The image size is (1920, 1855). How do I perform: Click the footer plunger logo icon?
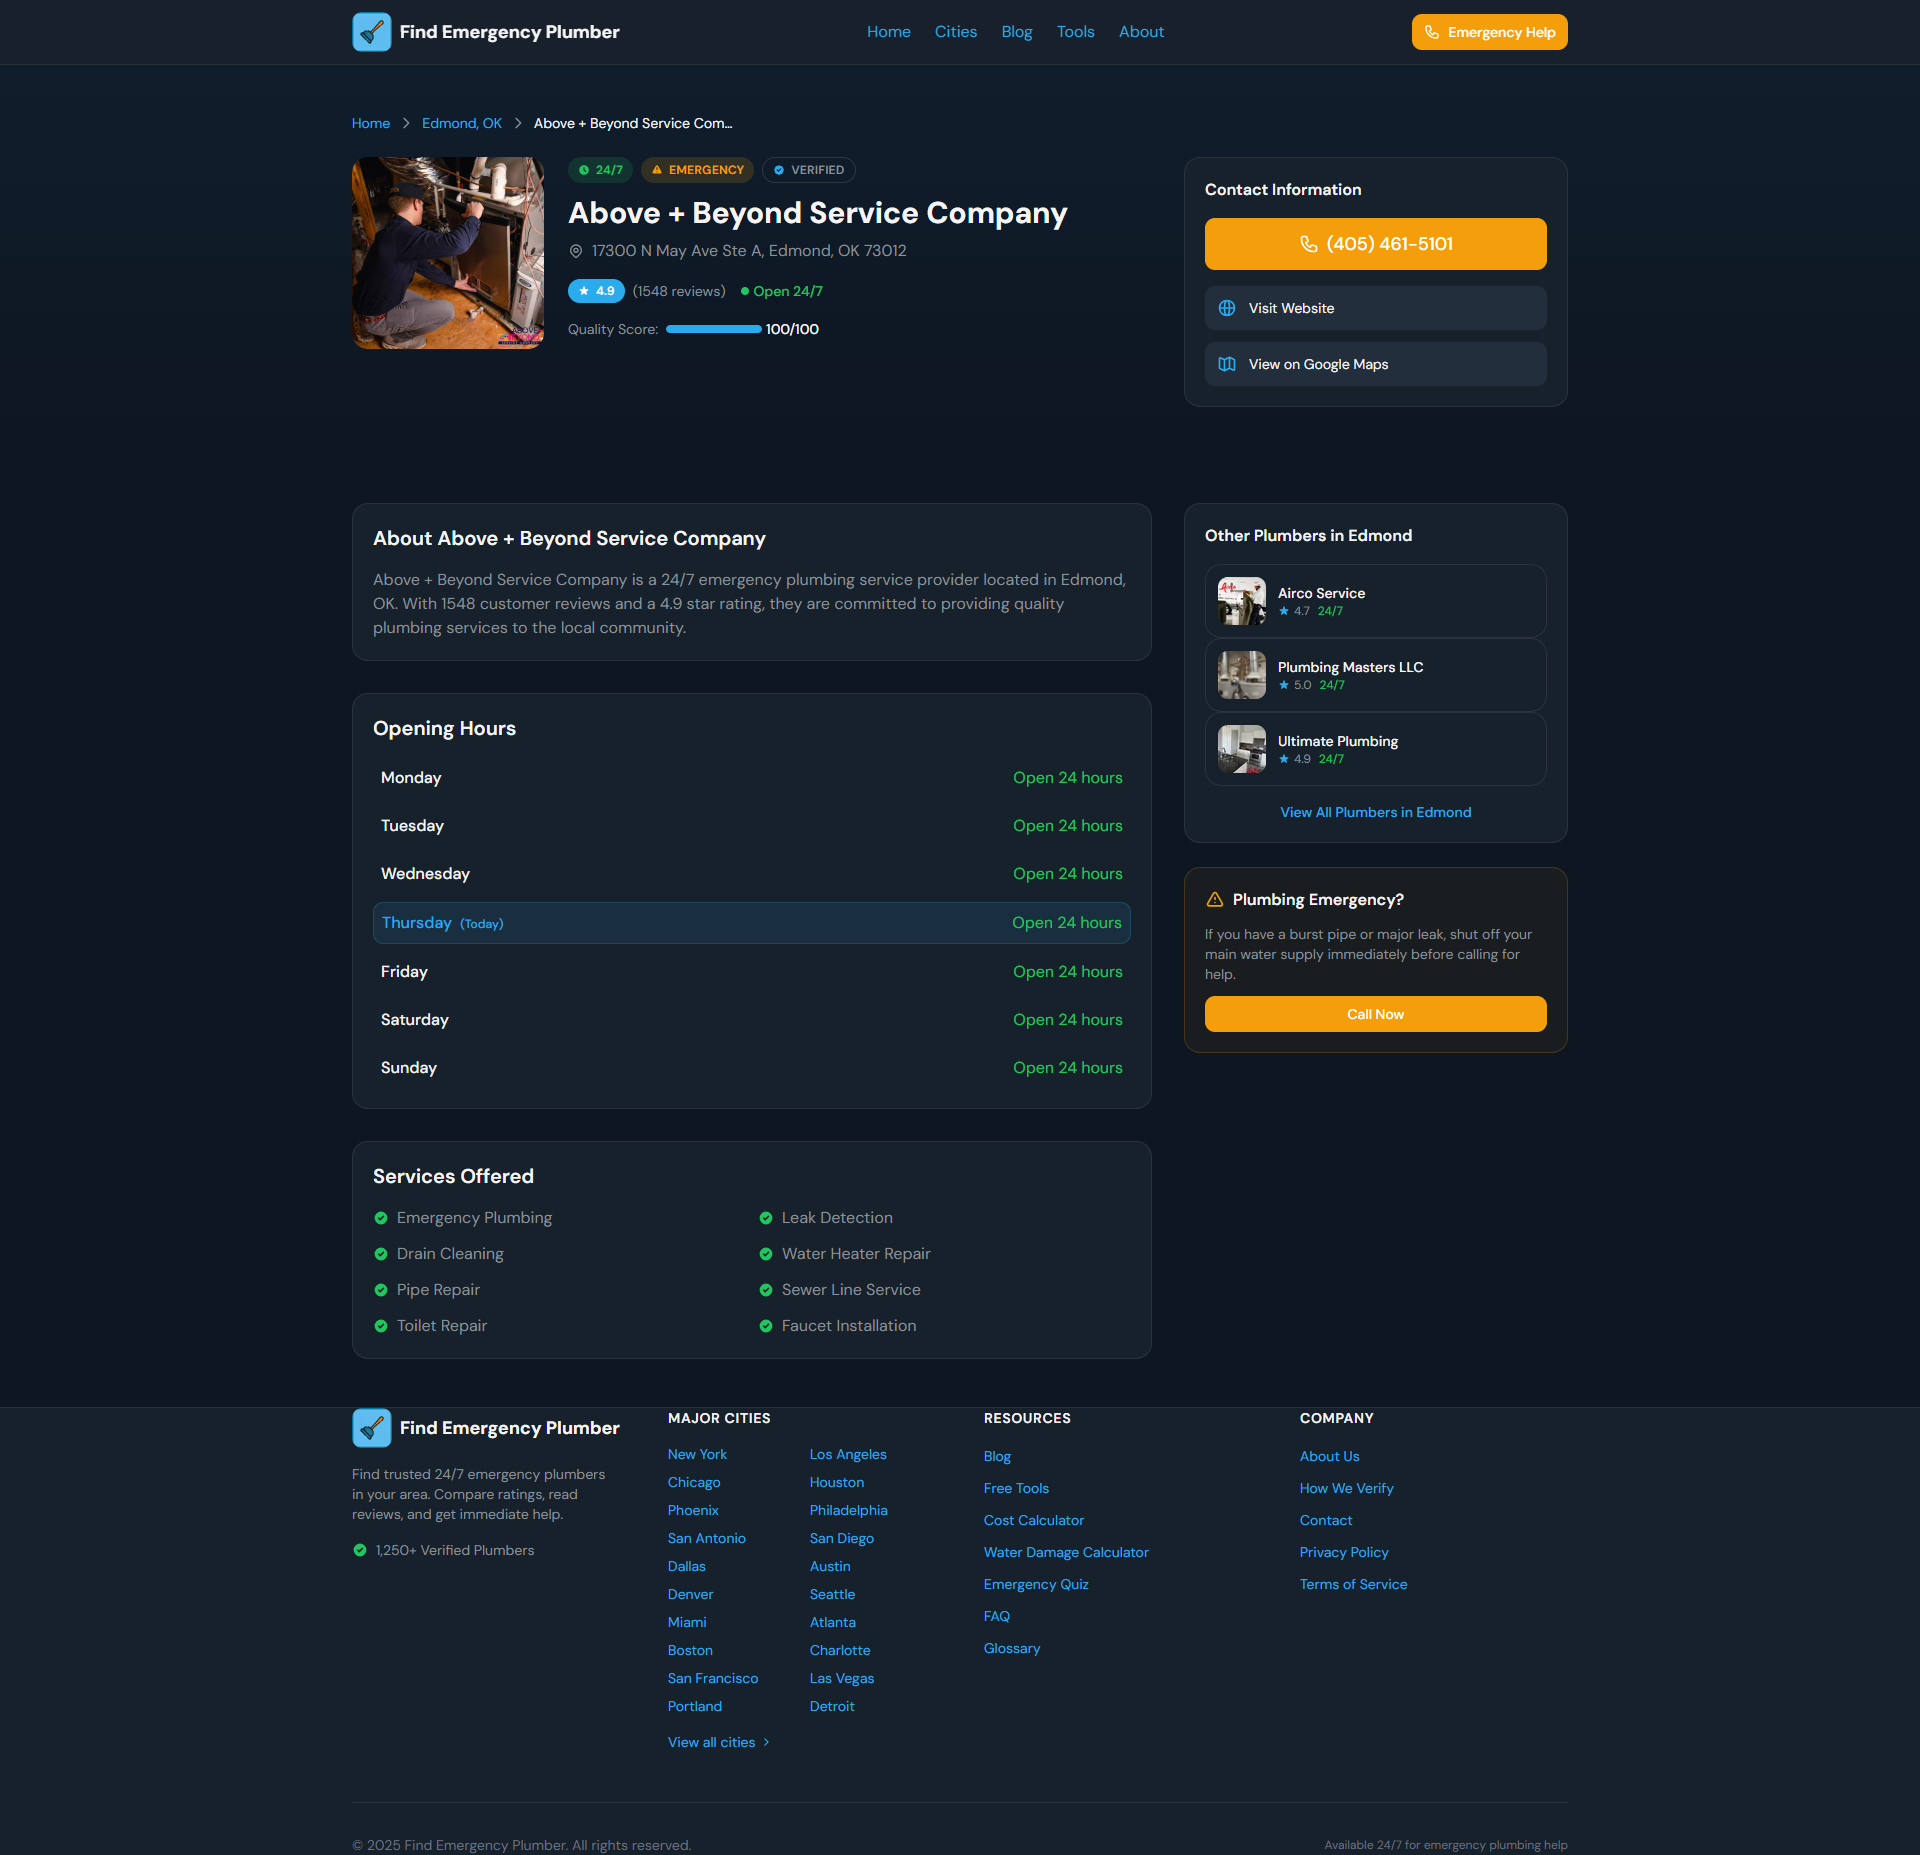[x=371, y=1428]
